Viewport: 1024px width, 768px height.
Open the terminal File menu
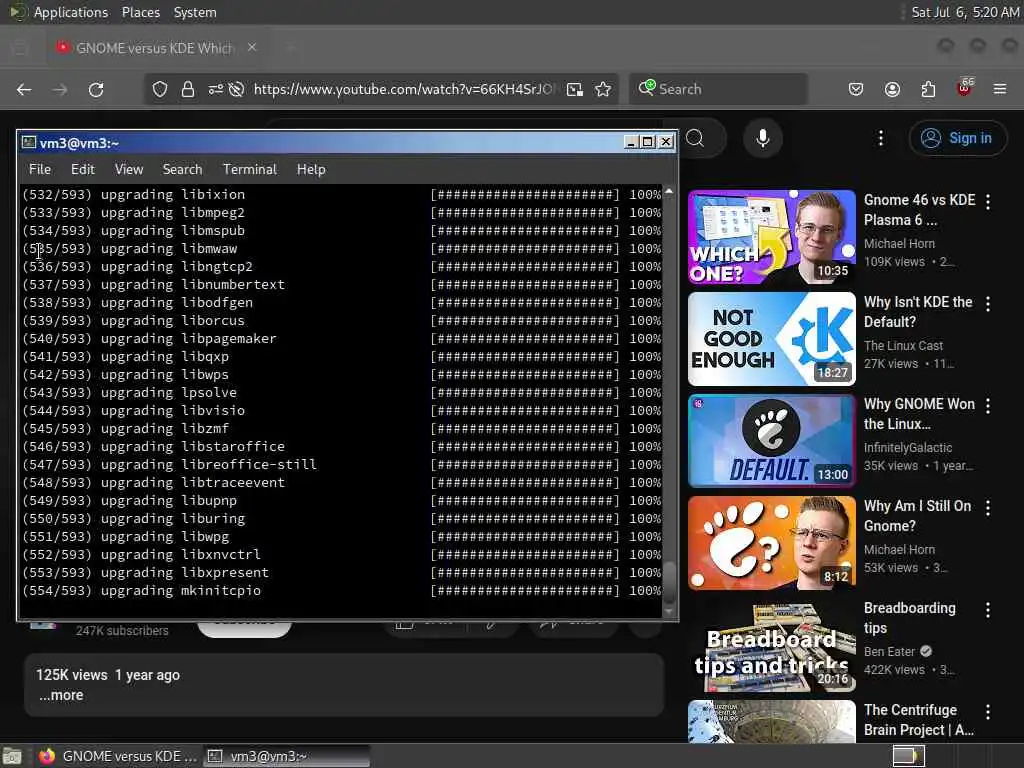40,169
